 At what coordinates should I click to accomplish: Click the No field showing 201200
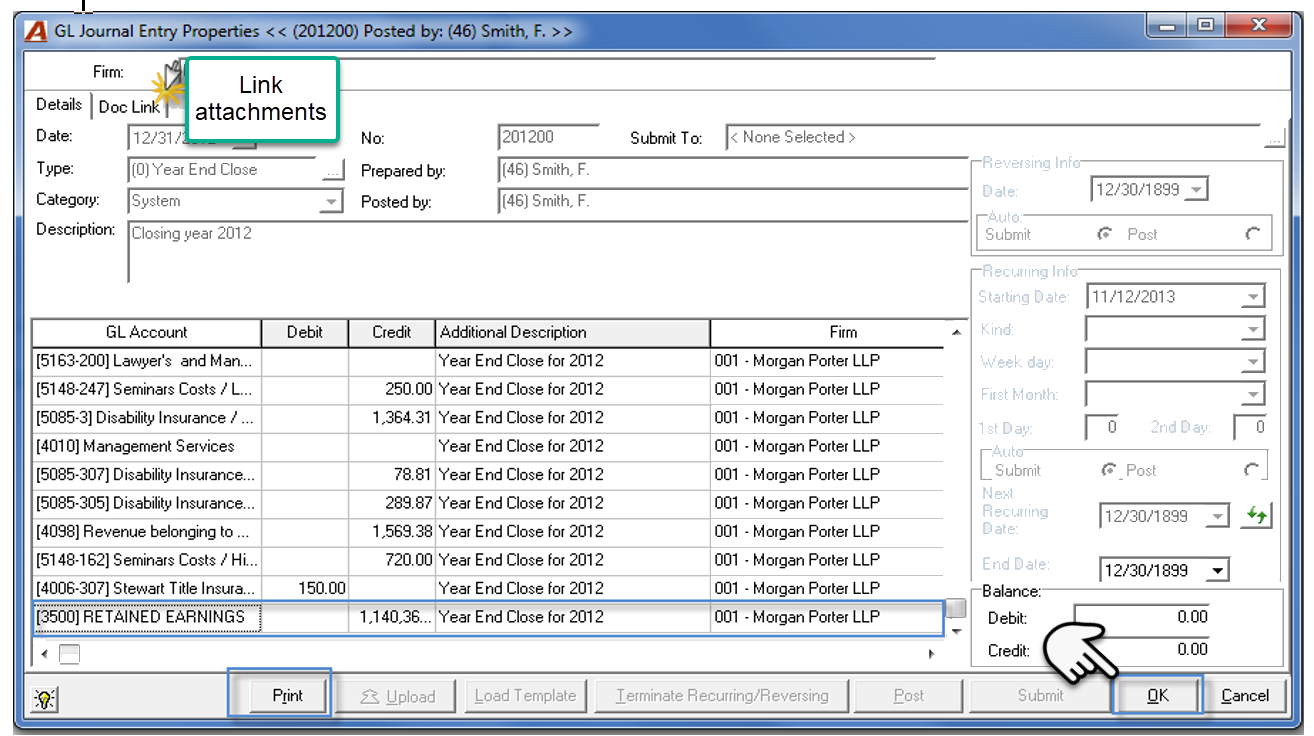(548, 138)
